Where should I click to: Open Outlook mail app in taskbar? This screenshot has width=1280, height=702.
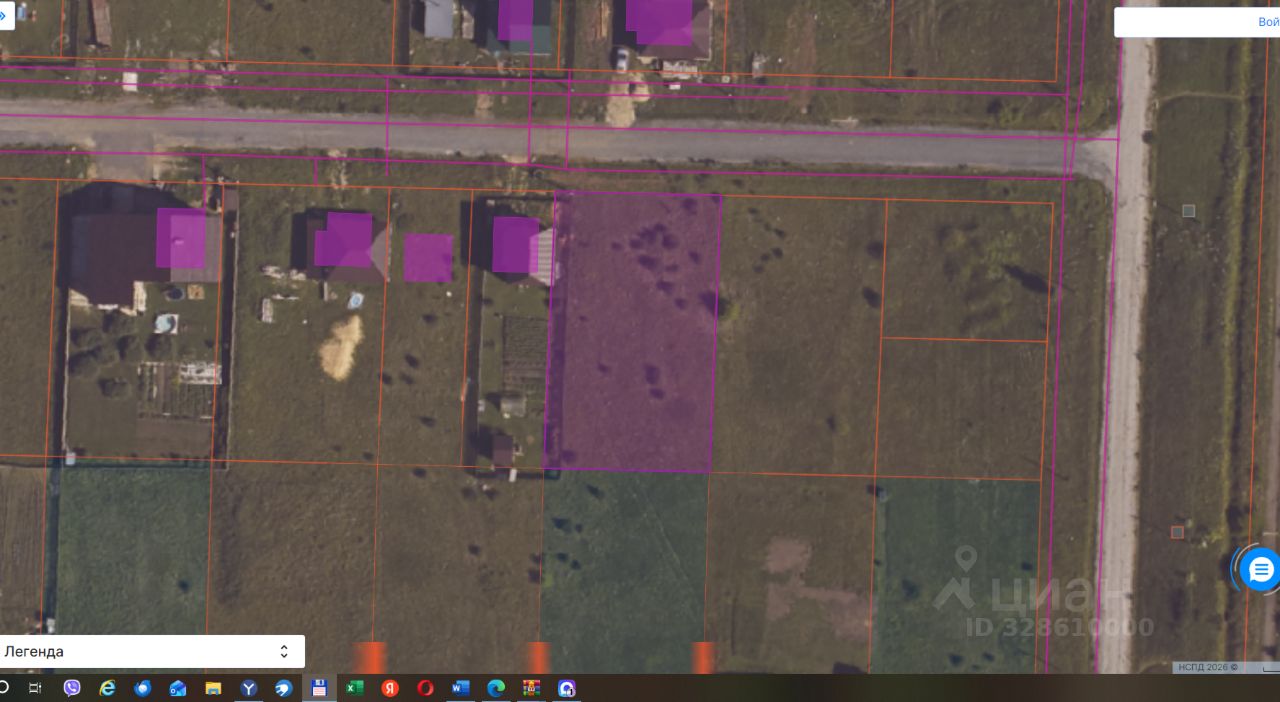pos(178,688)
